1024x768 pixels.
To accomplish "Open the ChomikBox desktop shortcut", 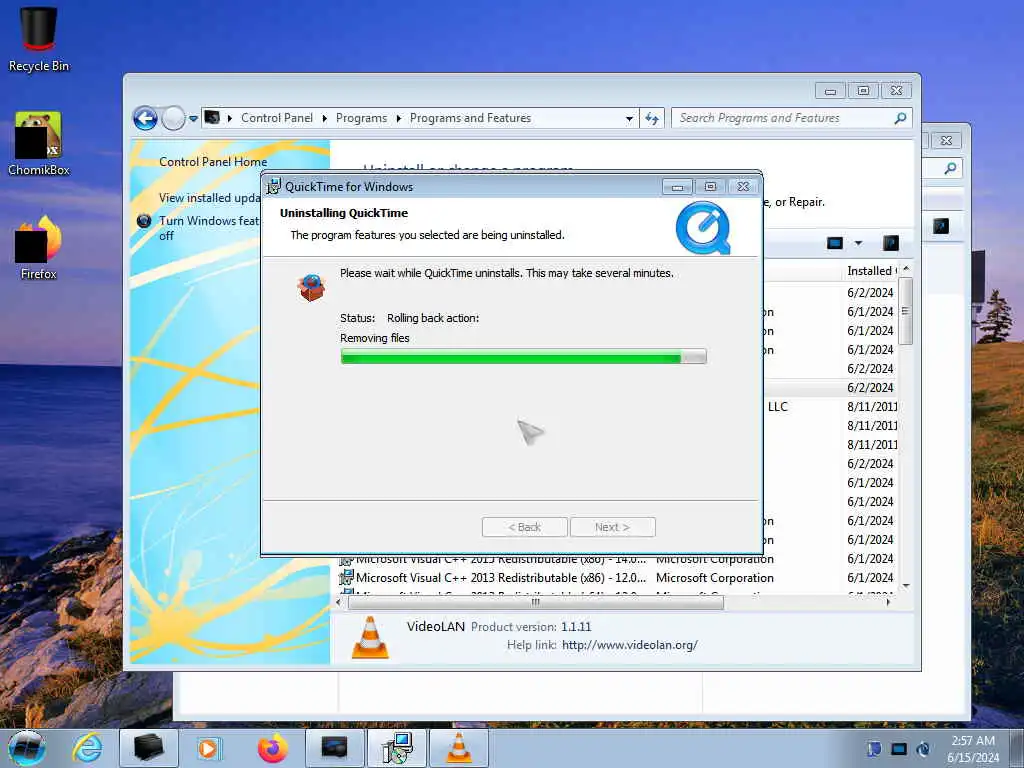I will point(39,144).
